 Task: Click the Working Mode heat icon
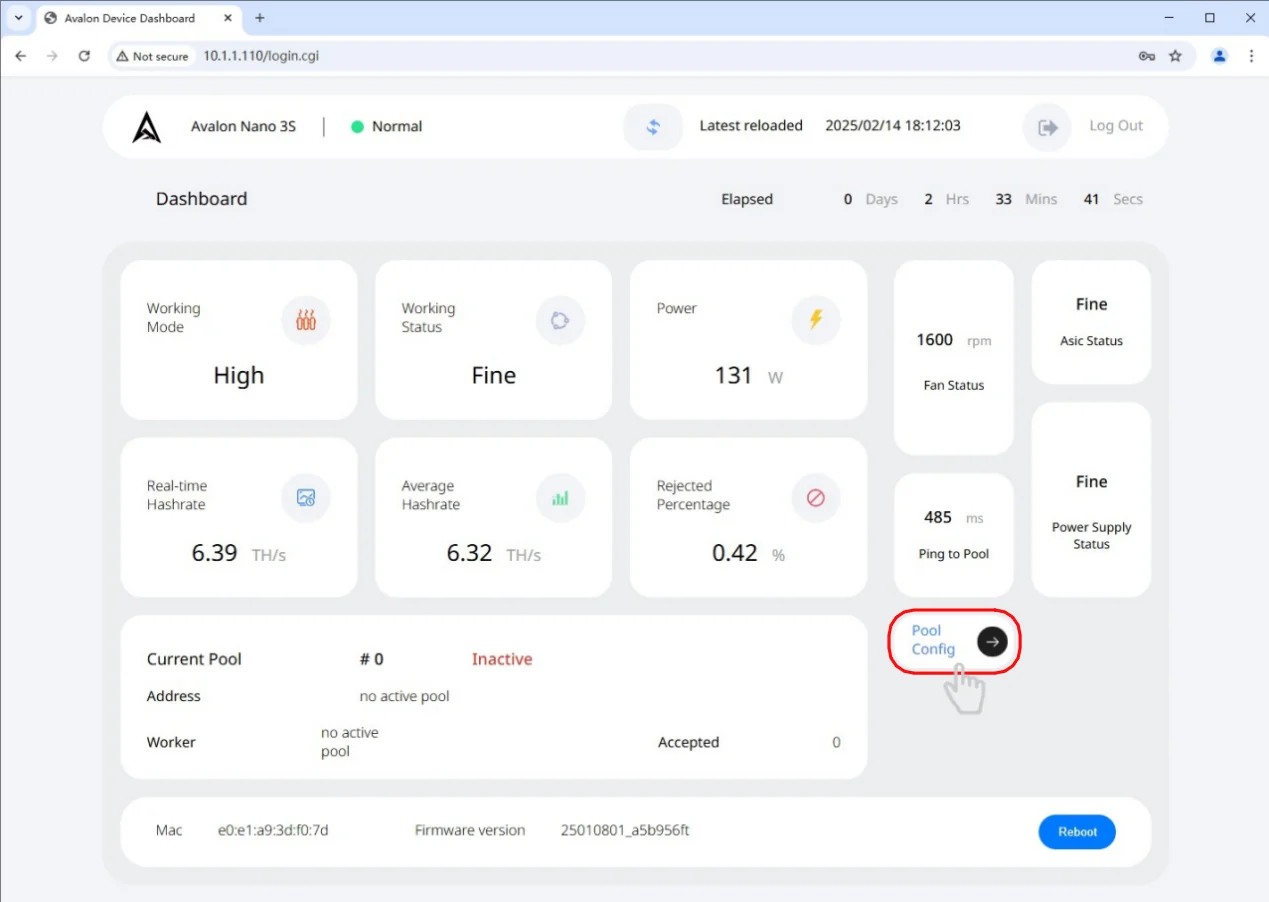306,320
